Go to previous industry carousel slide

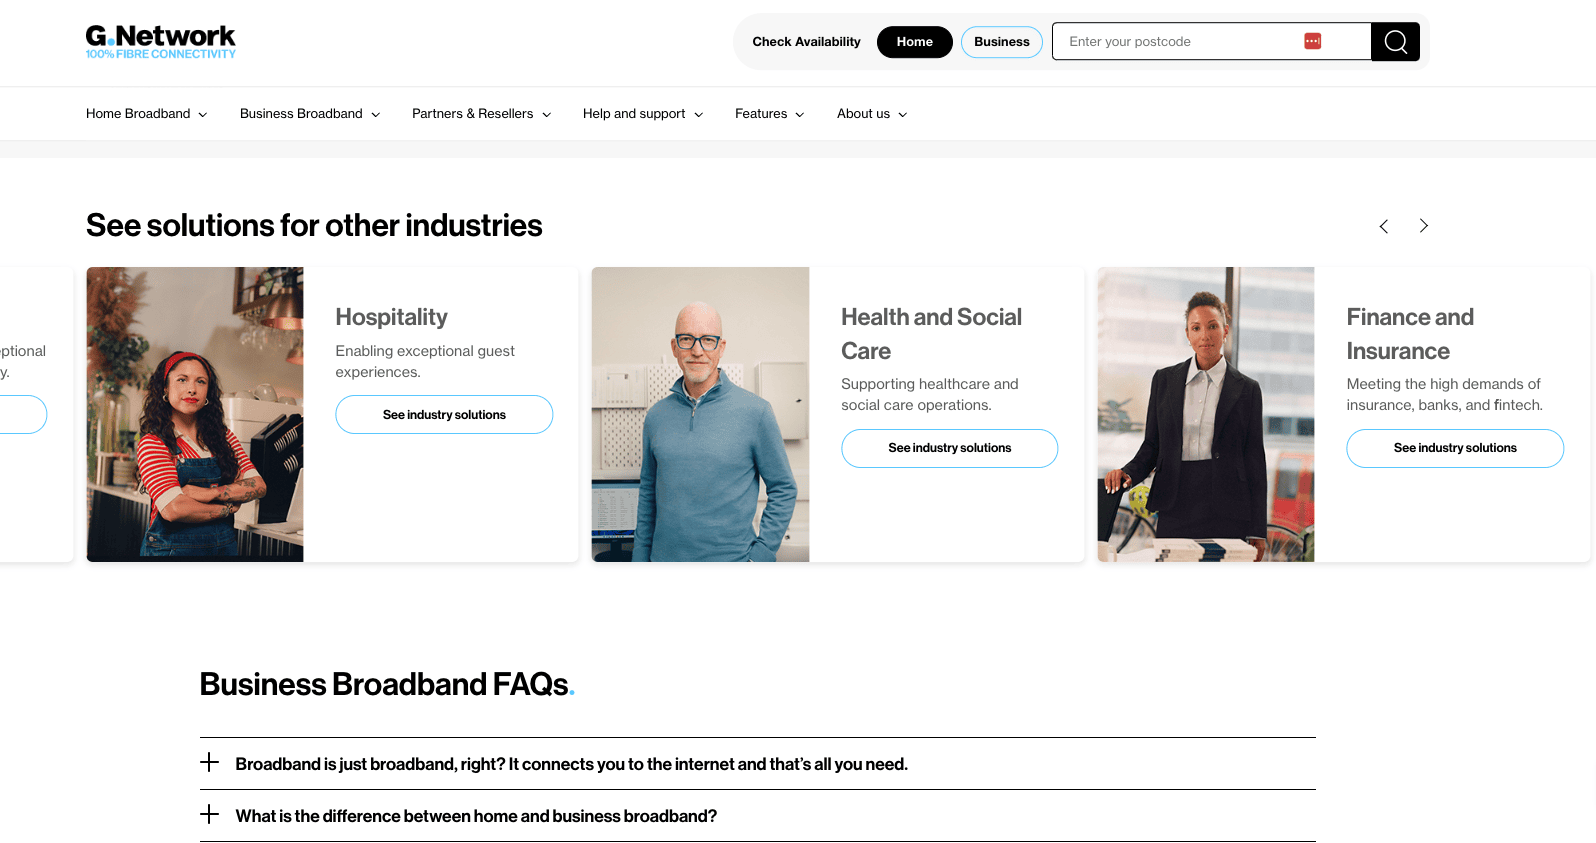pyautogui.click(x=1383, y=226)
